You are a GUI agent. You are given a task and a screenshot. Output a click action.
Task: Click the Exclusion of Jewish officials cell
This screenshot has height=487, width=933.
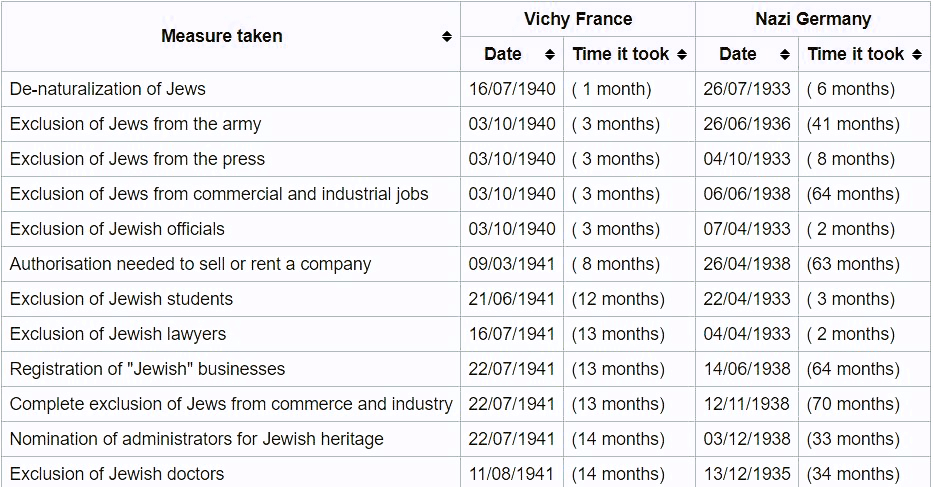point(117,229)
